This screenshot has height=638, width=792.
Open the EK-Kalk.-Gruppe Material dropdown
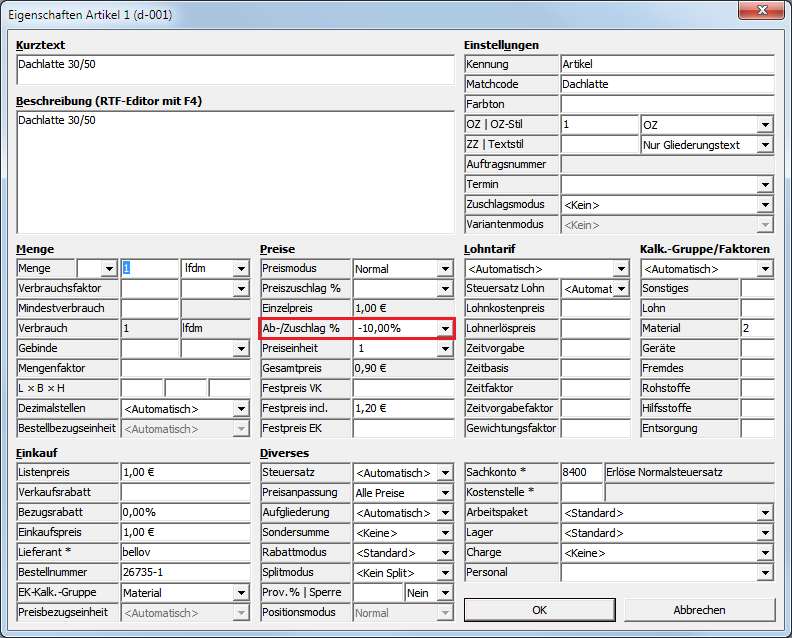(x=241, y=593)
